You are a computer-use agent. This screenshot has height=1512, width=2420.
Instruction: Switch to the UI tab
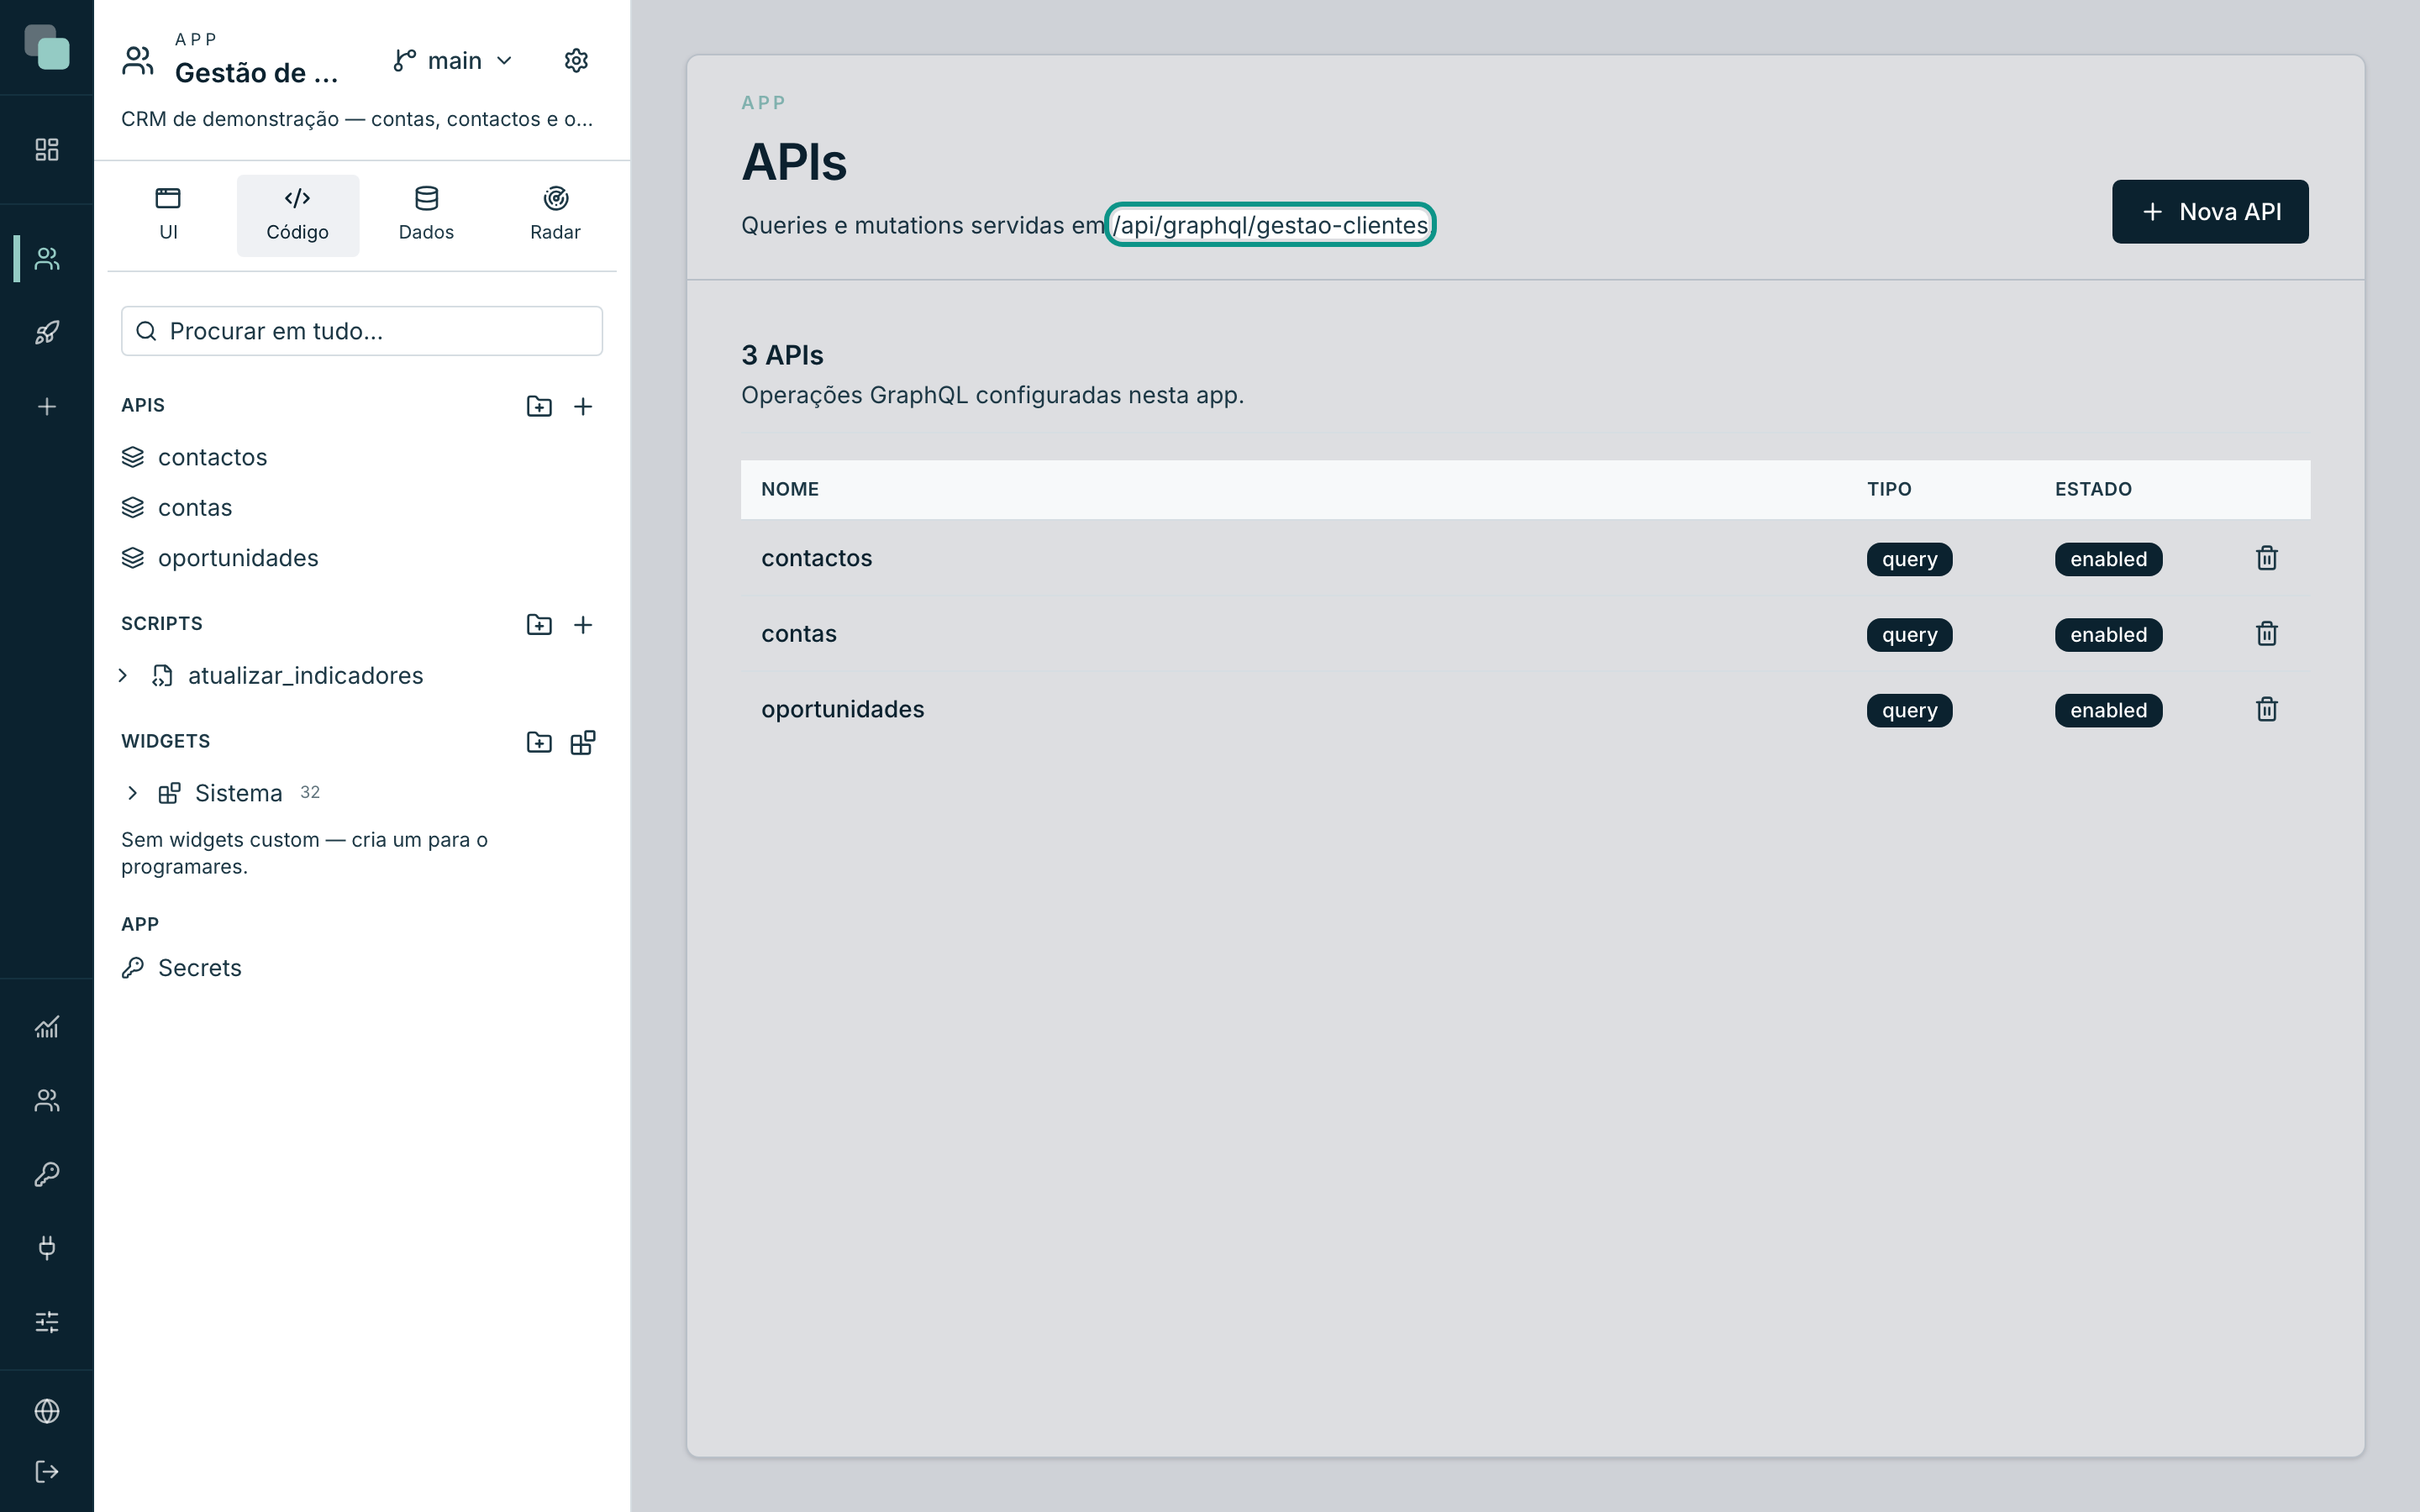(x=168, y=215)
